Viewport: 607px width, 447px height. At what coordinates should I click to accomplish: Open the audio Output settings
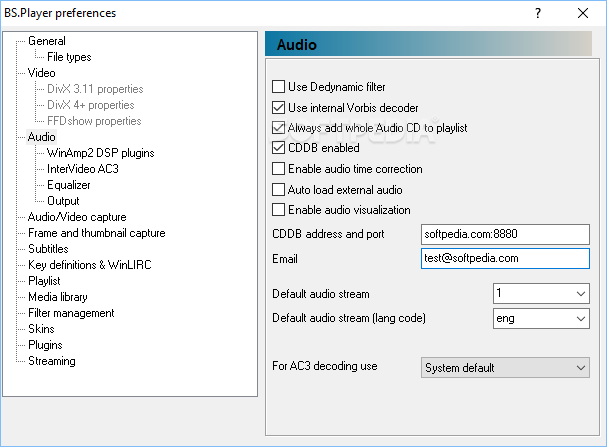click(63, 201)
